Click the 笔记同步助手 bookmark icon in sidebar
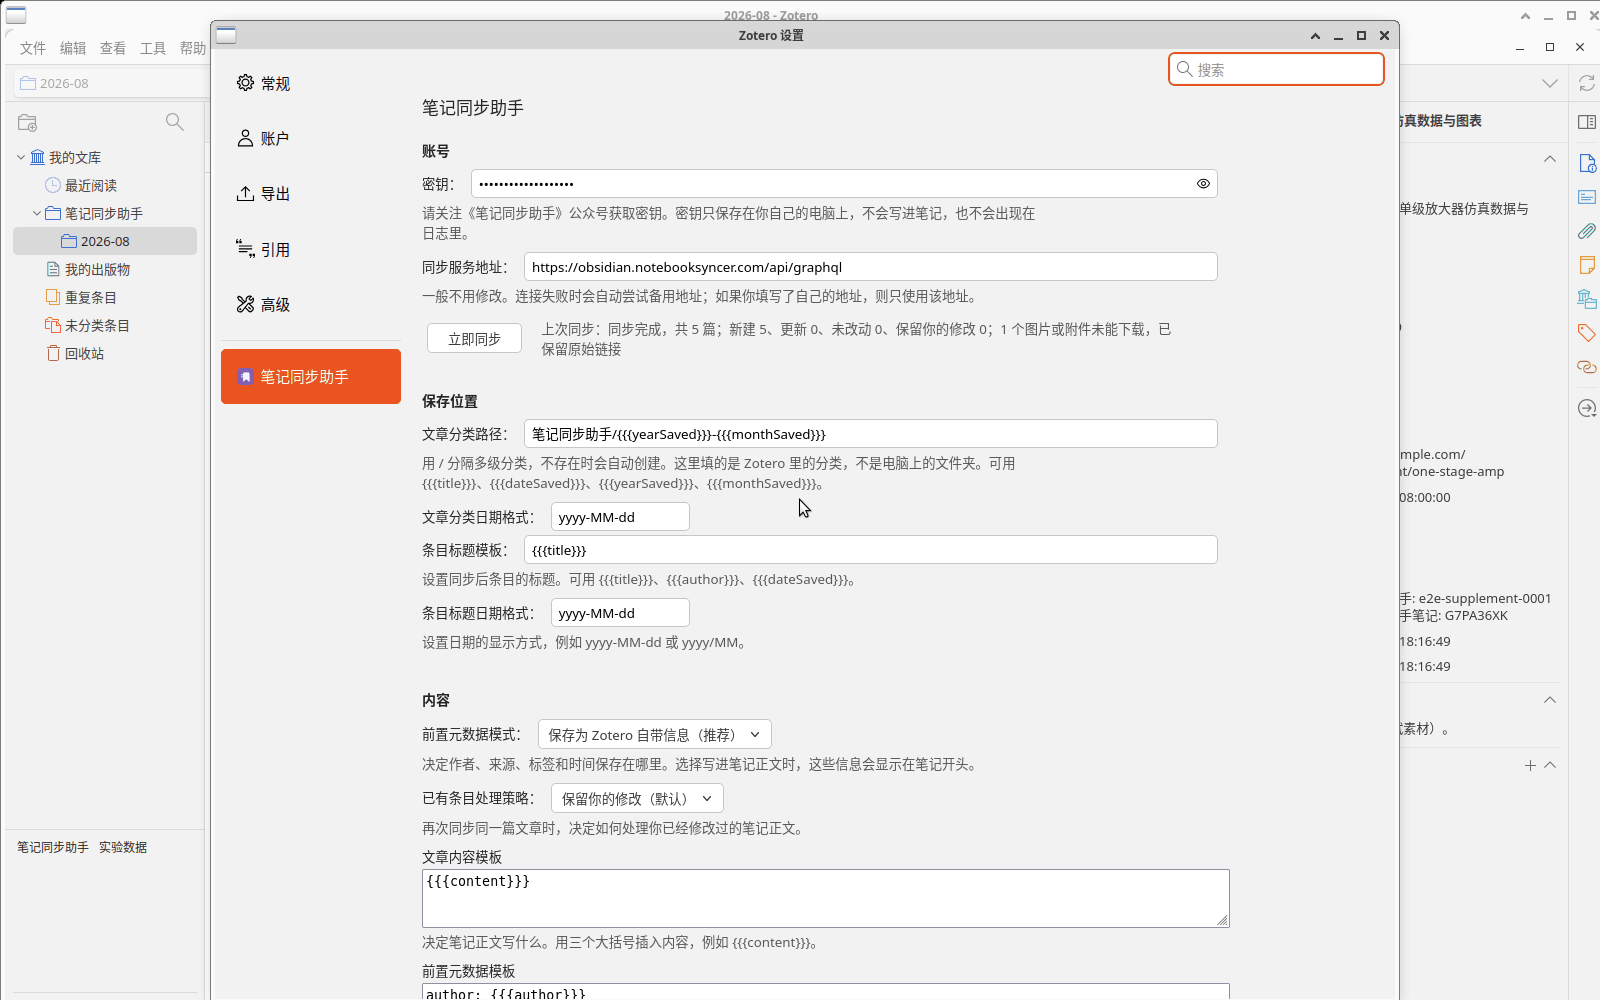1600x1000 pixels. [245, 377]
